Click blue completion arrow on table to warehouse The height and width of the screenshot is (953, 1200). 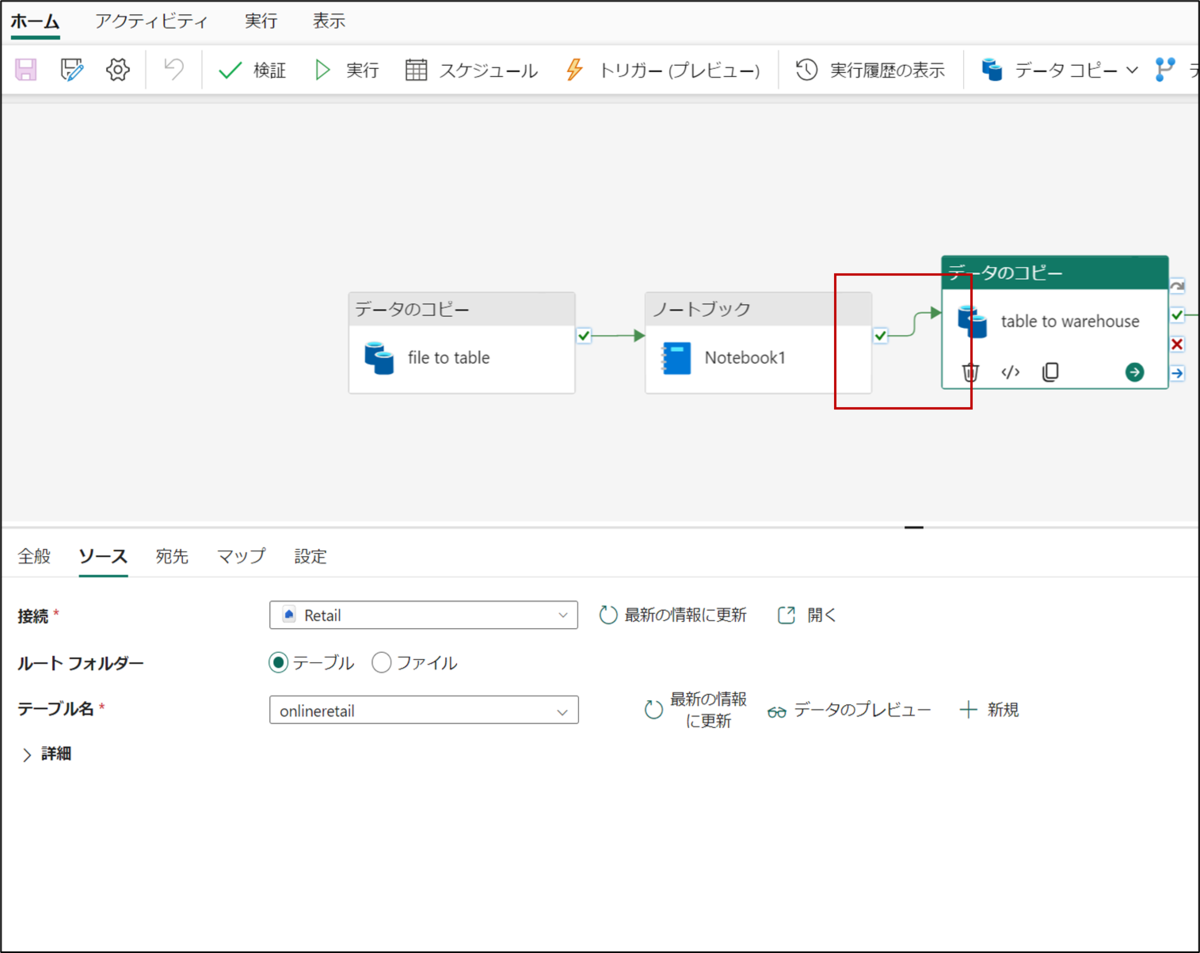[x=1177, y=373]
